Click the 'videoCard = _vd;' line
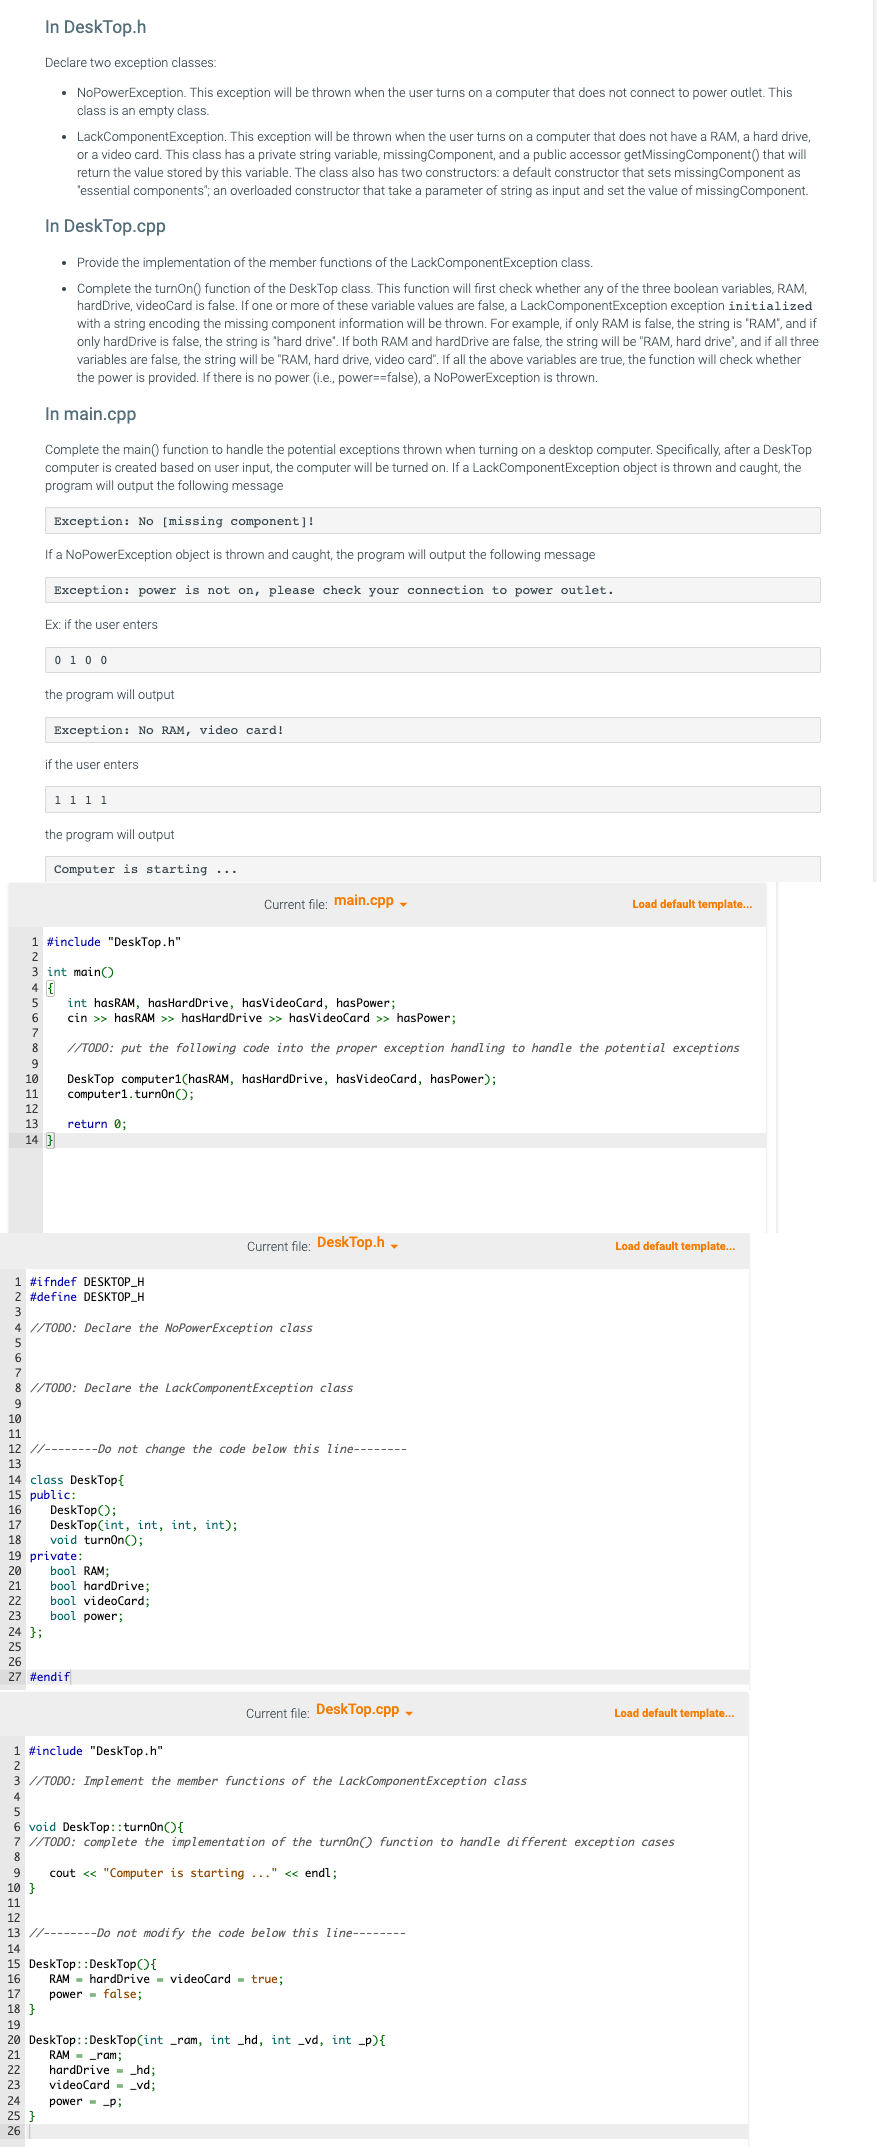 (x=103, y=2085)
